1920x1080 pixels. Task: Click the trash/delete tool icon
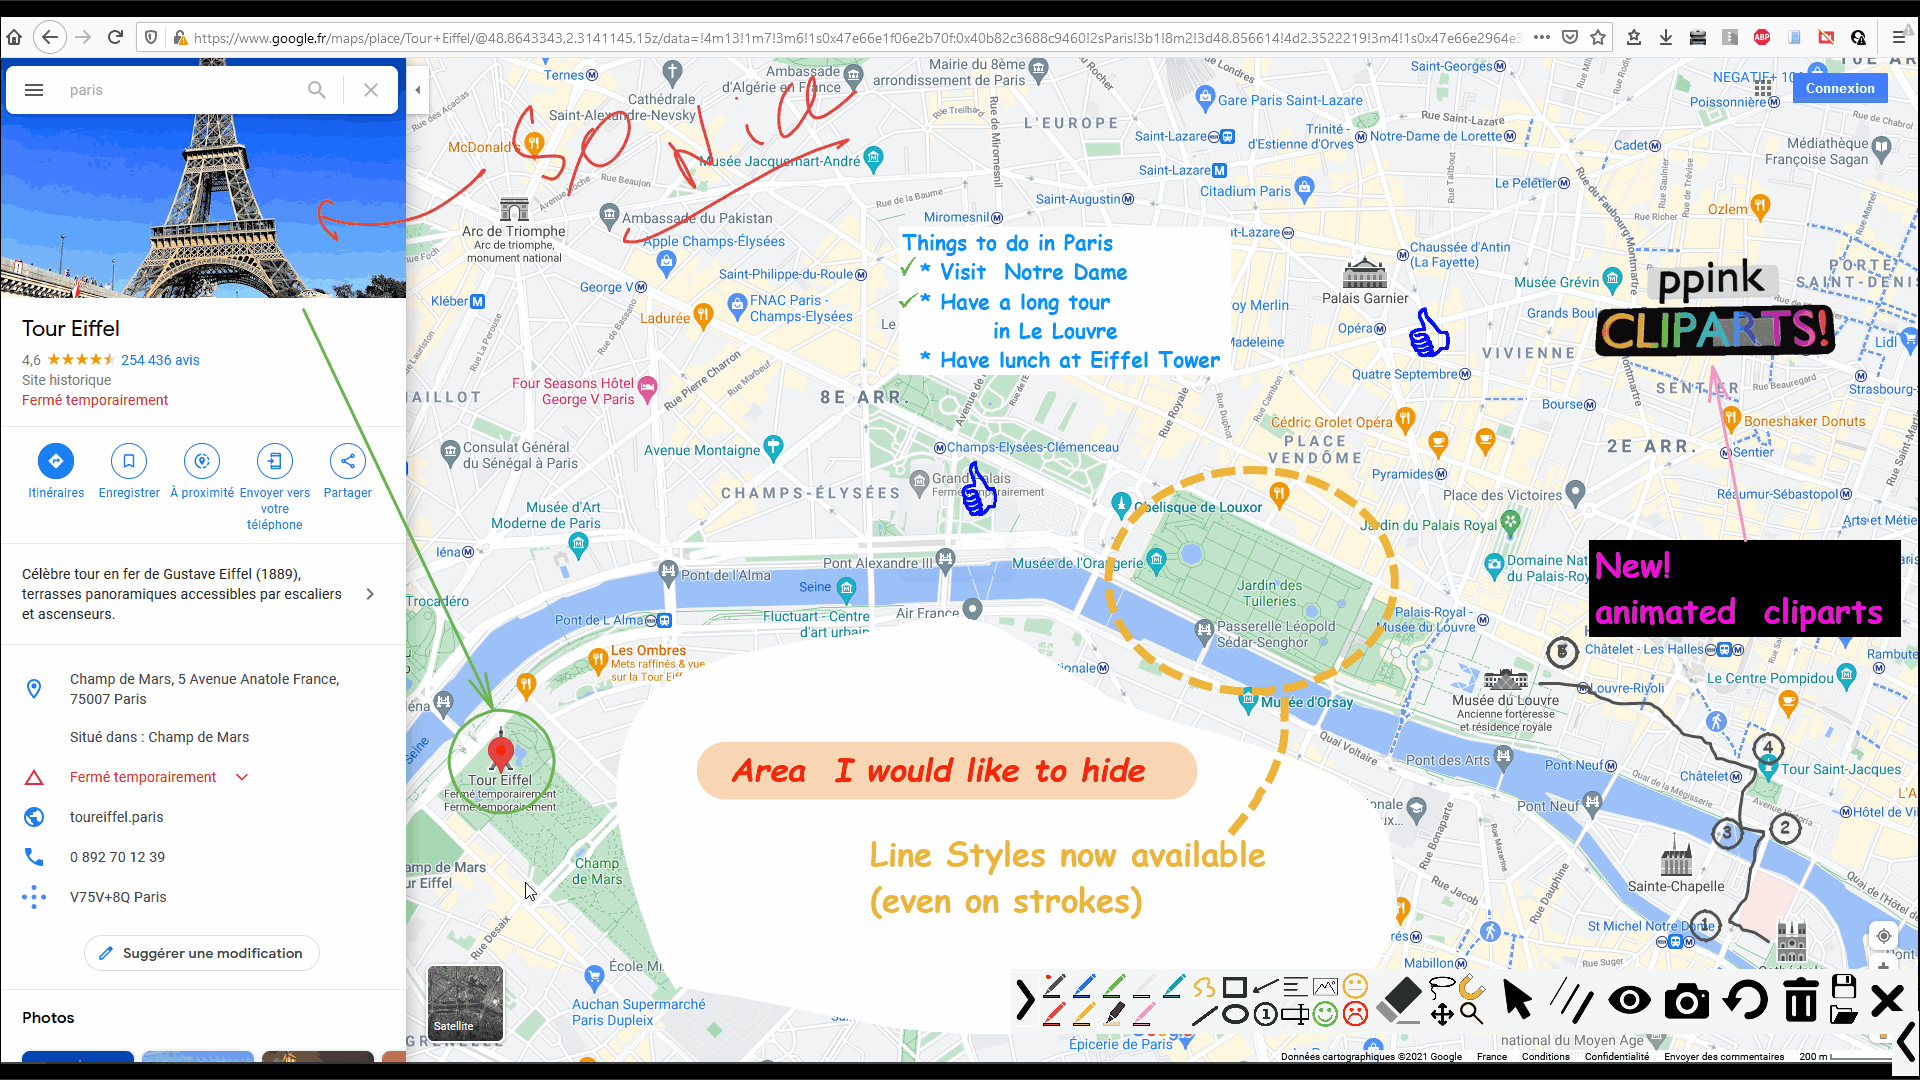(1797, 1000)
